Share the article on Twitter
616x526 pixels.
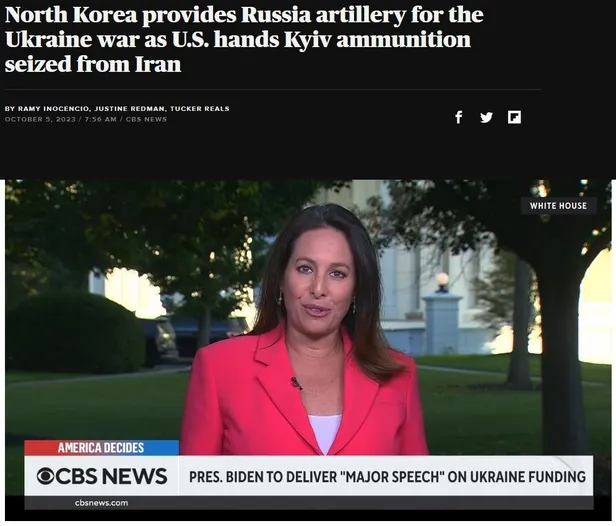(486, 117)
